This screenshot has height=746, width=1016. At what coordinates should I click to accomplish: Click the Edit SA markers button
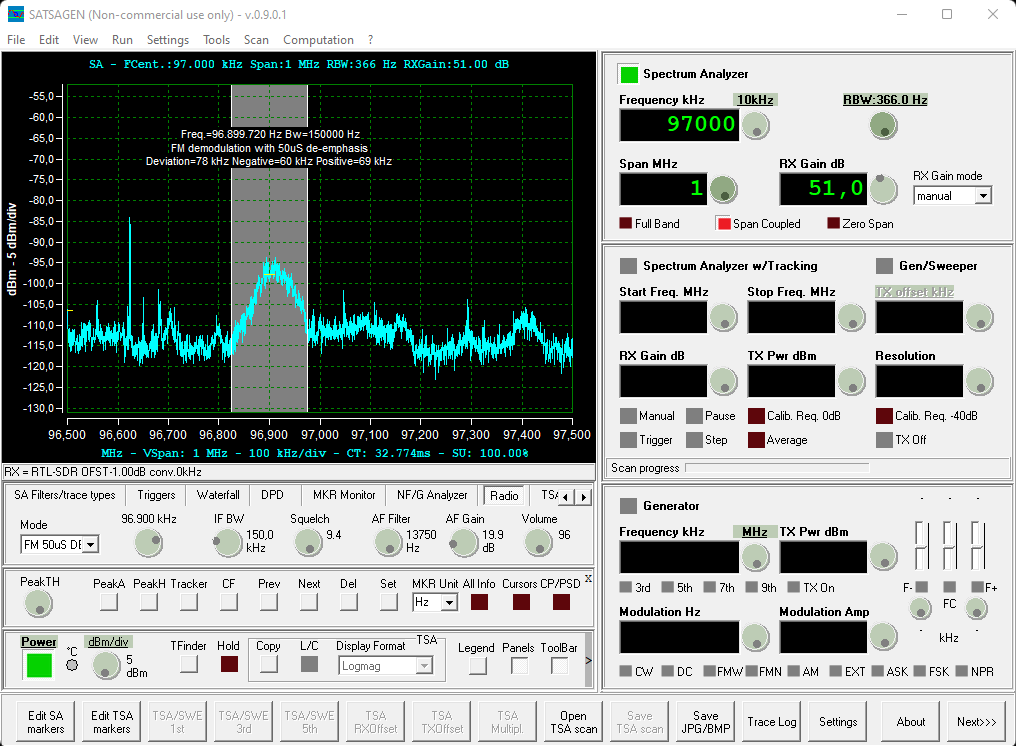click(45, 722)
